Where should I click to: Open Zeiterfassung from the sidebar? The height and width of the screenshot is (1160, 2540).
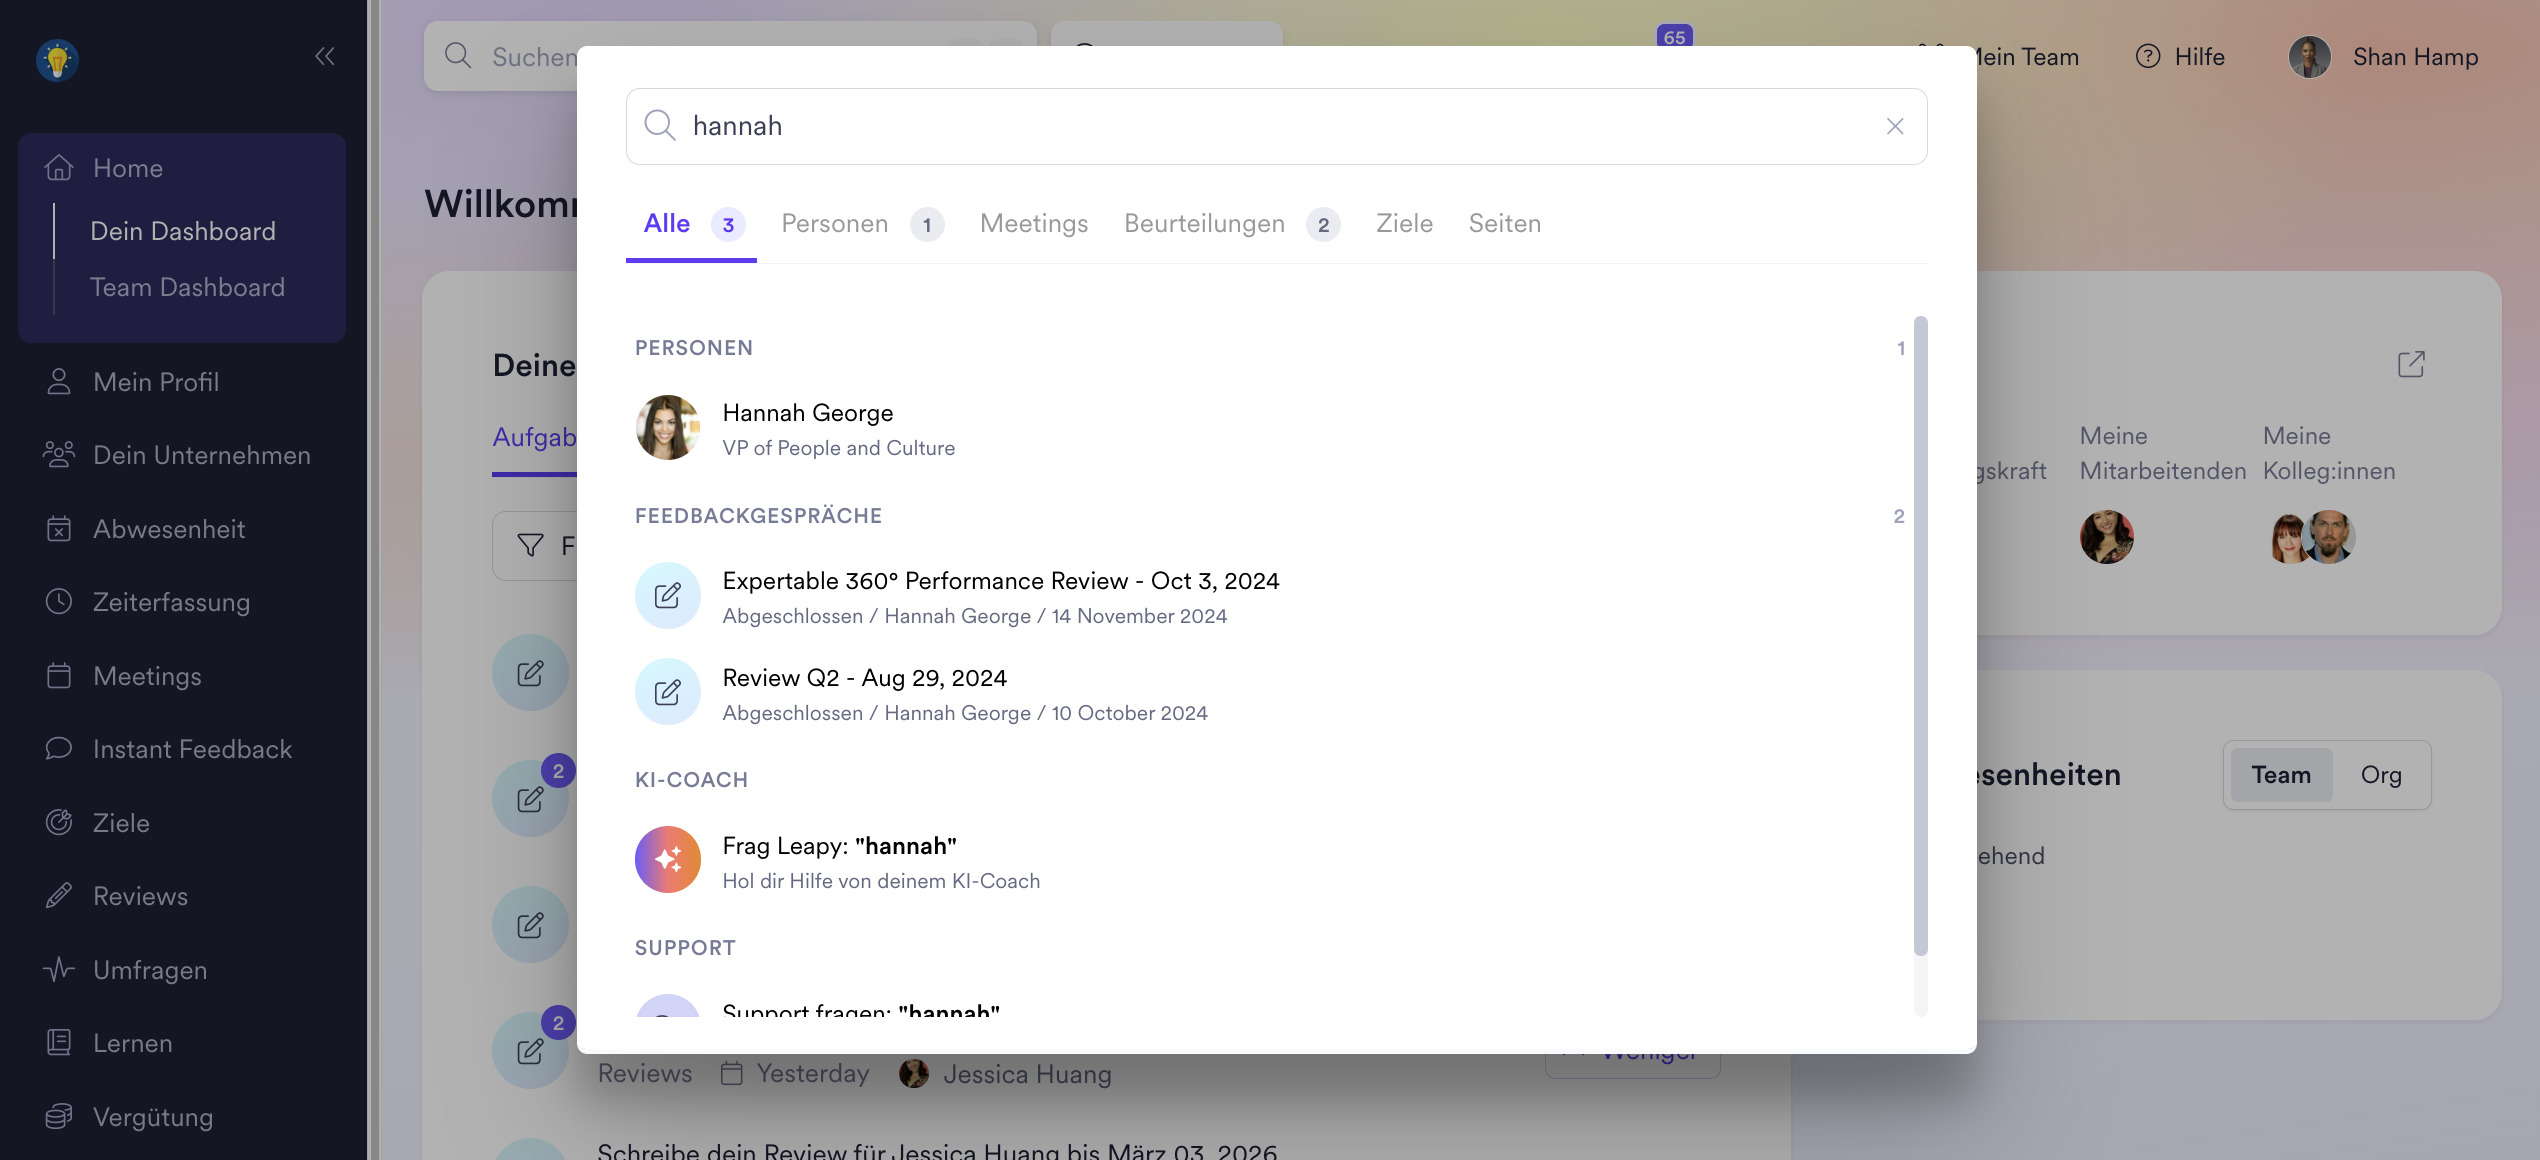click(x=171, y=602)
